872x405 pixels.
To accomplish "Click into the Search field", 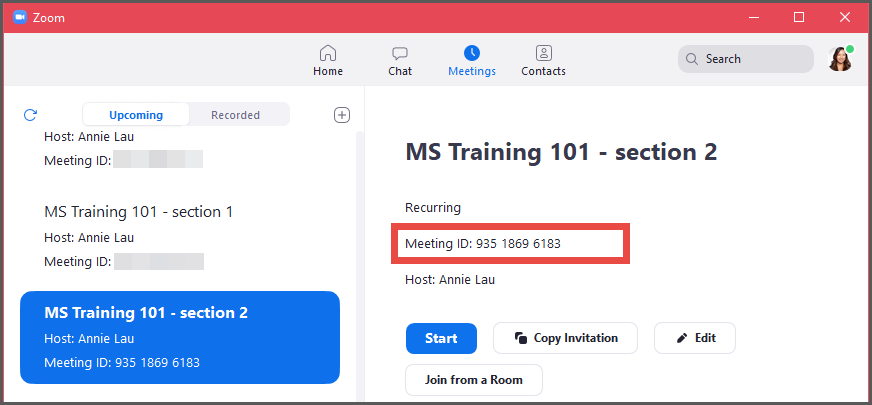I will coord(745,59).
